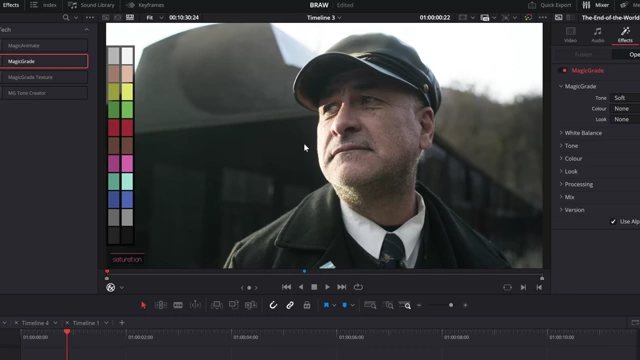The image size is (640, 360).
Task: Stop viewer playback
Action: [x=314, y=287]
